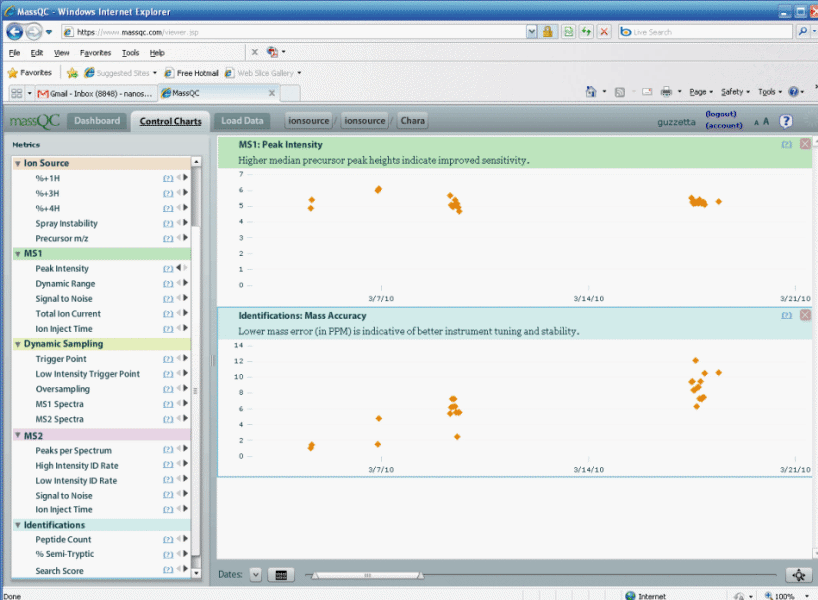818x600 pixels.
Task: Open the address bar dropdown arrow
Action: coord(531,32)
